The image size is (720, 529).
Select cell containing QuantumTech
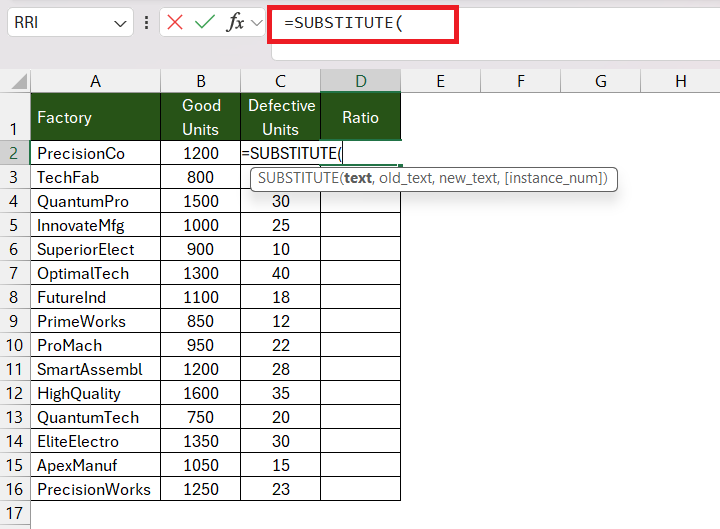pyautogui.click(x=96, y=417)
